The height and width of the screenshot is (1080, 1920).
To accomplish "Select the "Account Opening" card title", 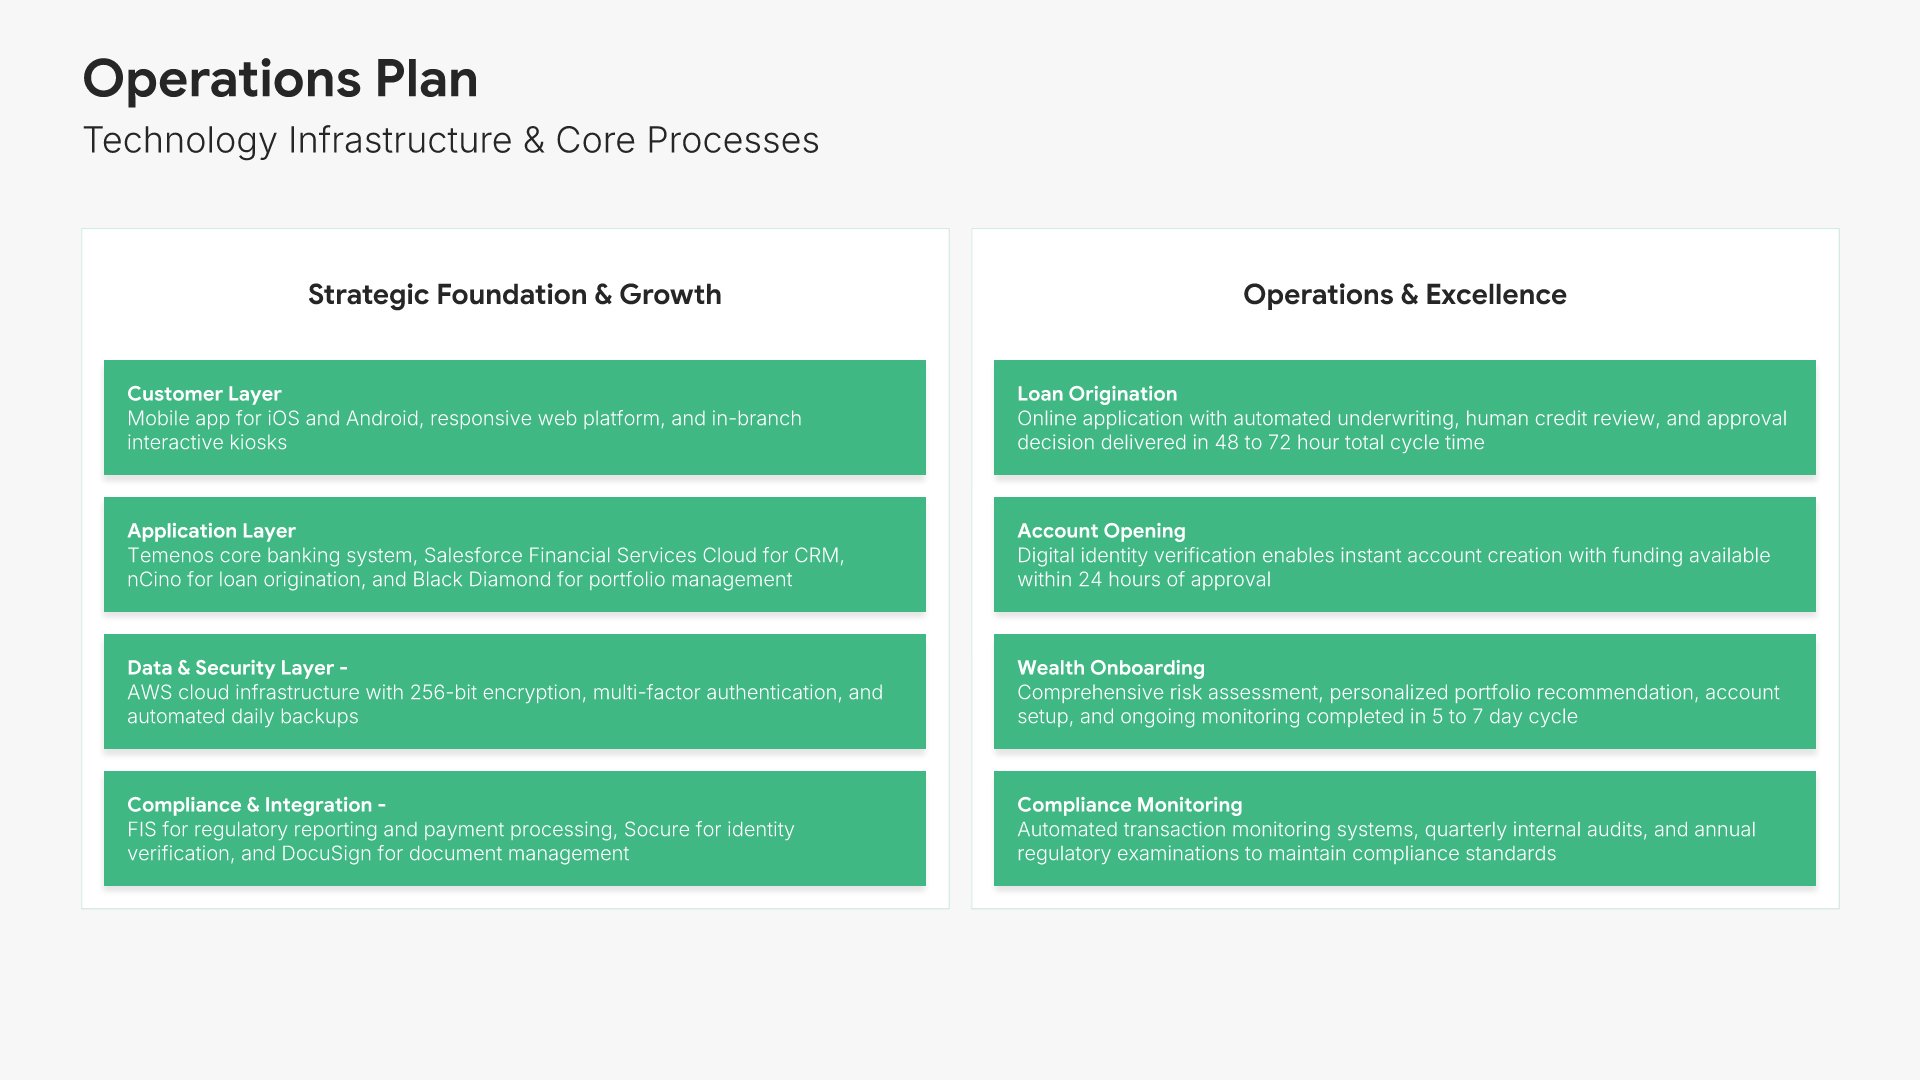I will (1101, 531).
